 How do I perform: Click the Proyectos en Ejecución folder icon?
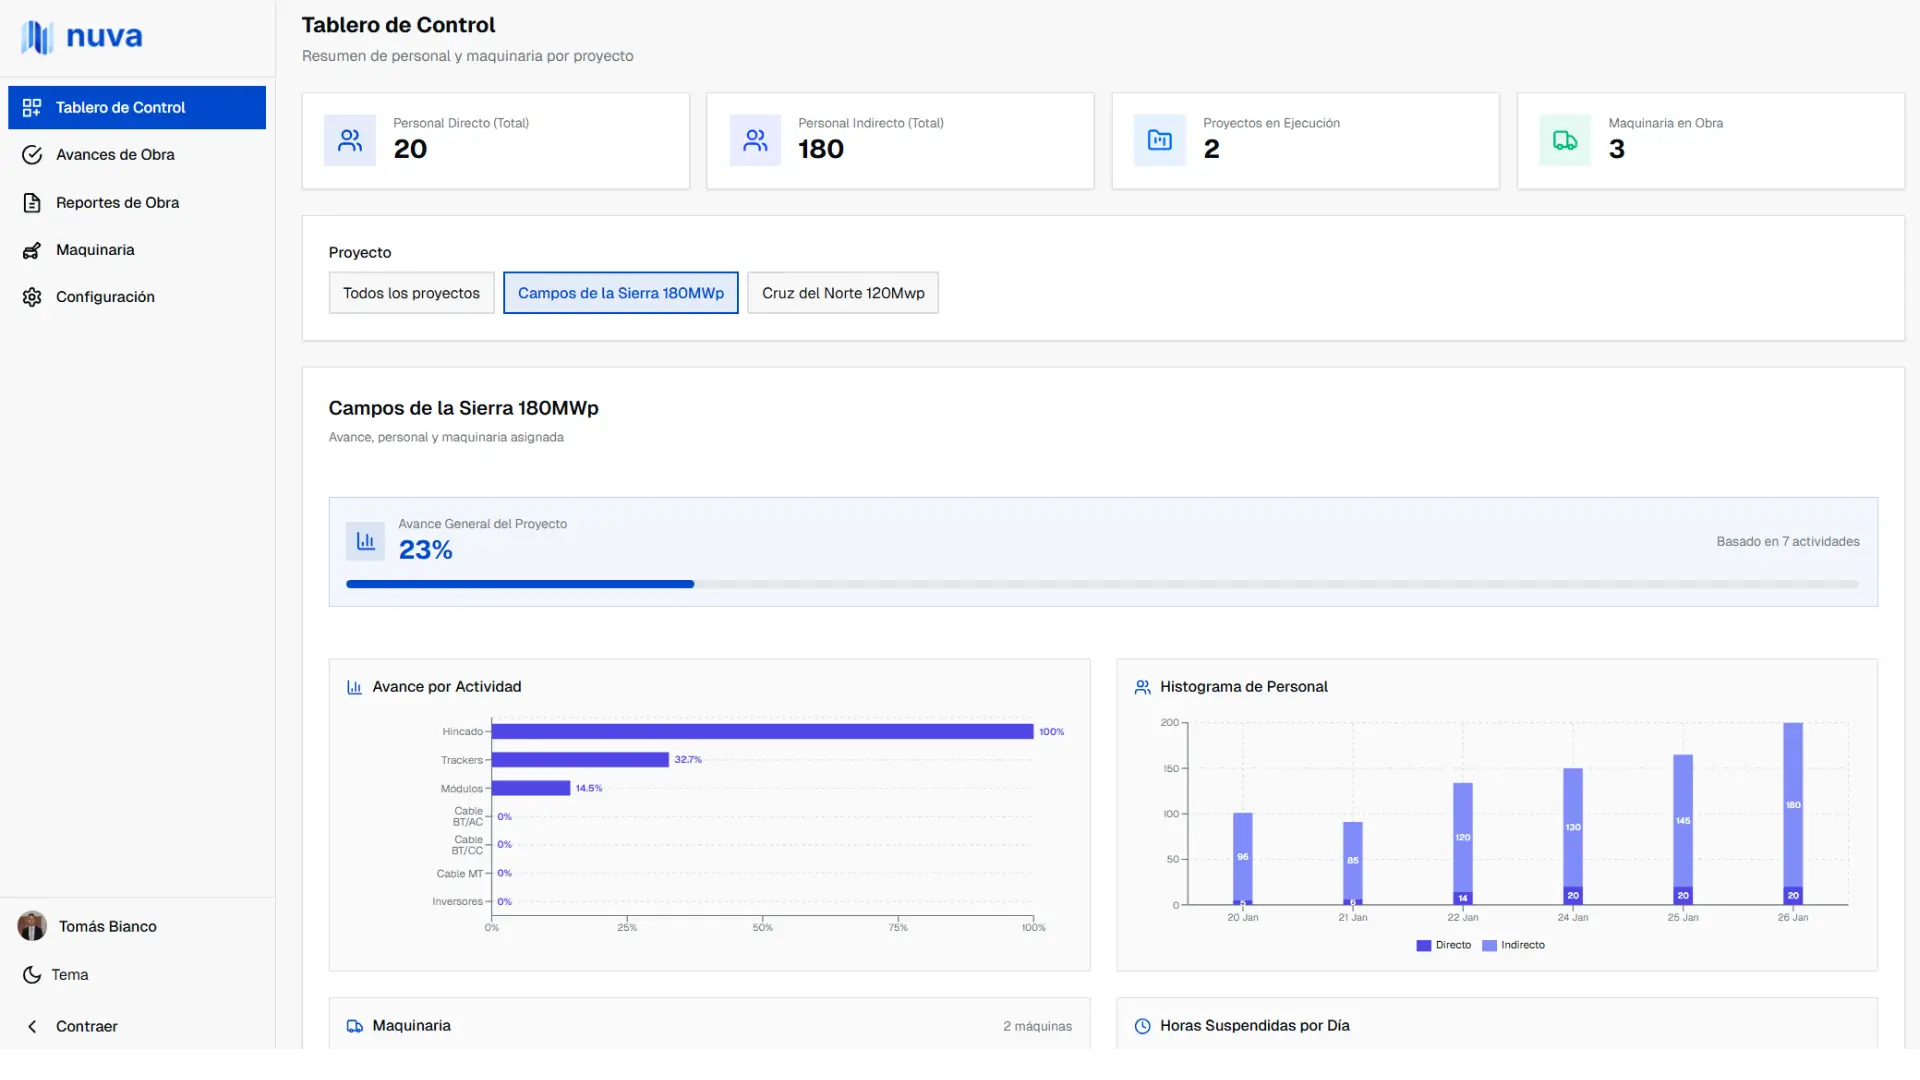(1160, 141)
